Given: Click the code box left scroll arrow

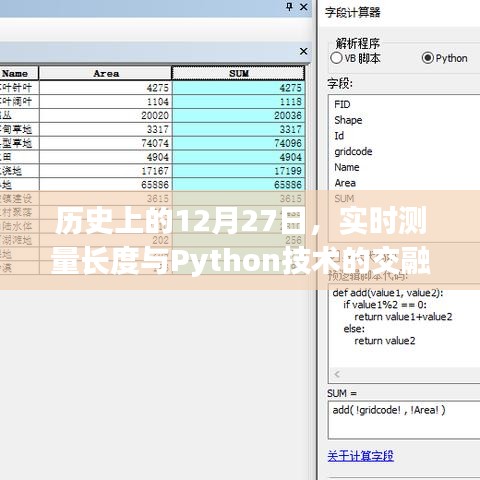Looking at the screenshot, I should click(x=337, y=374).
